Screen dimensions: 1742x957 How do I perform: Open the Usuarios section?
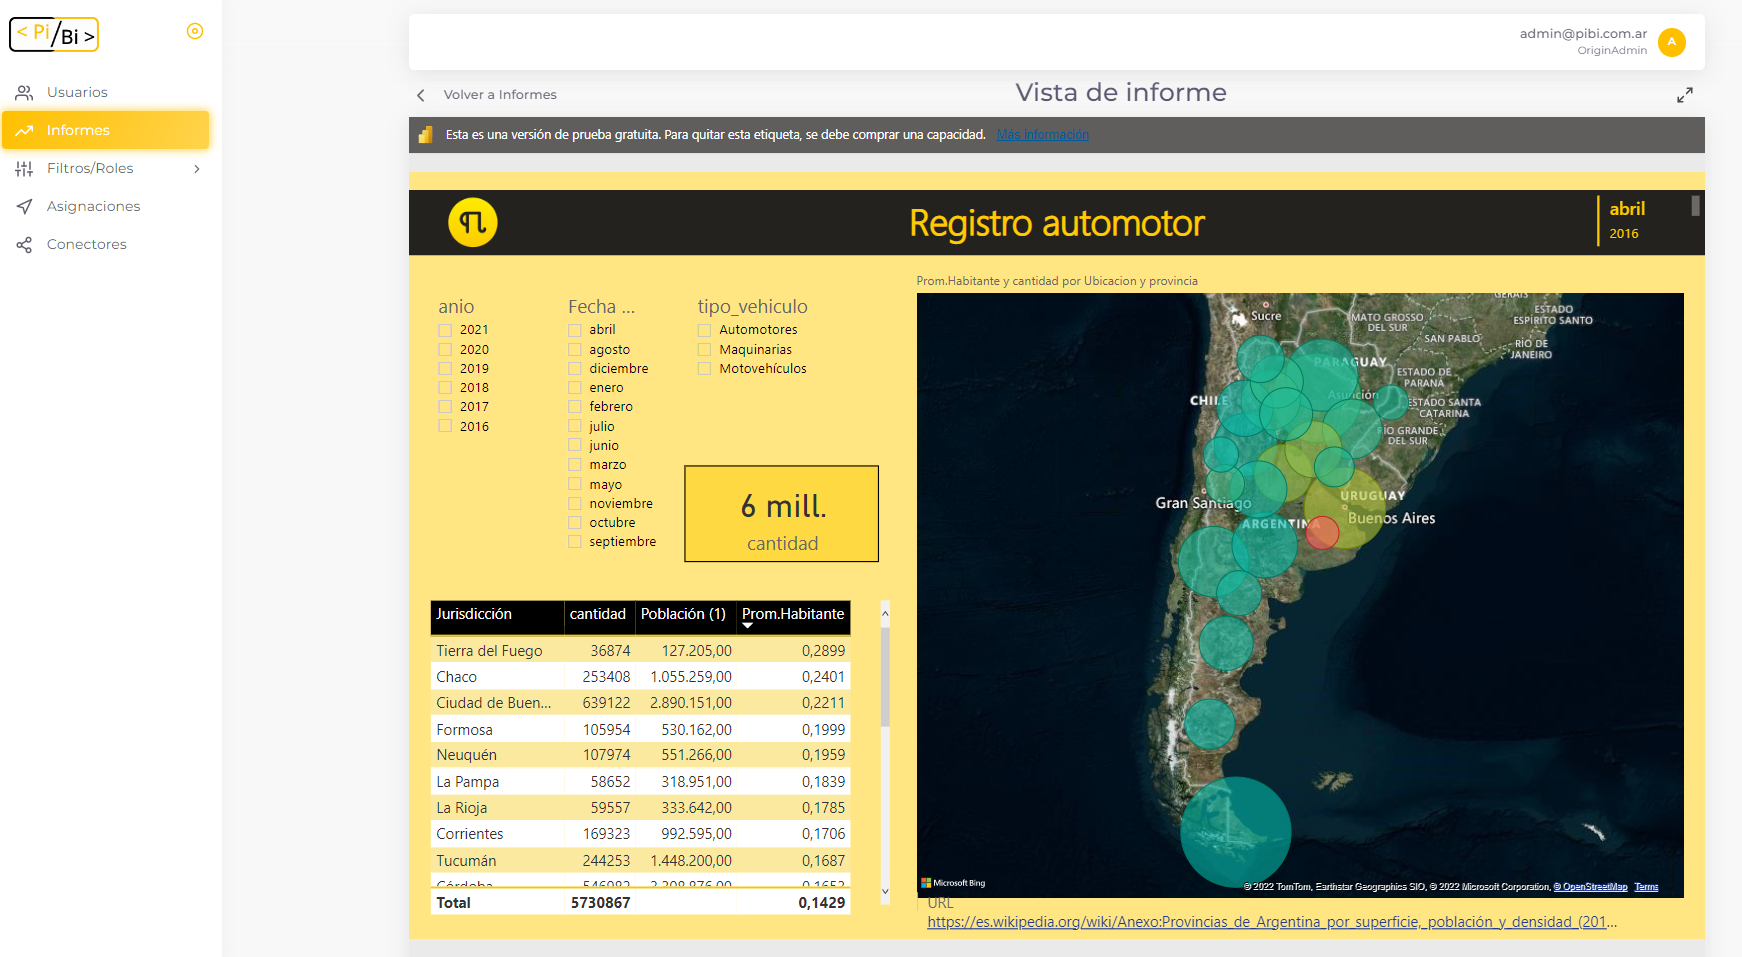(77, 92)
